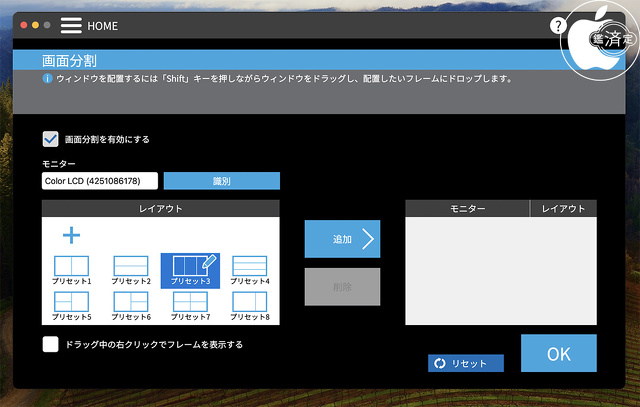Click the レイアウト column header on right
640x407 pixels.
563,208
